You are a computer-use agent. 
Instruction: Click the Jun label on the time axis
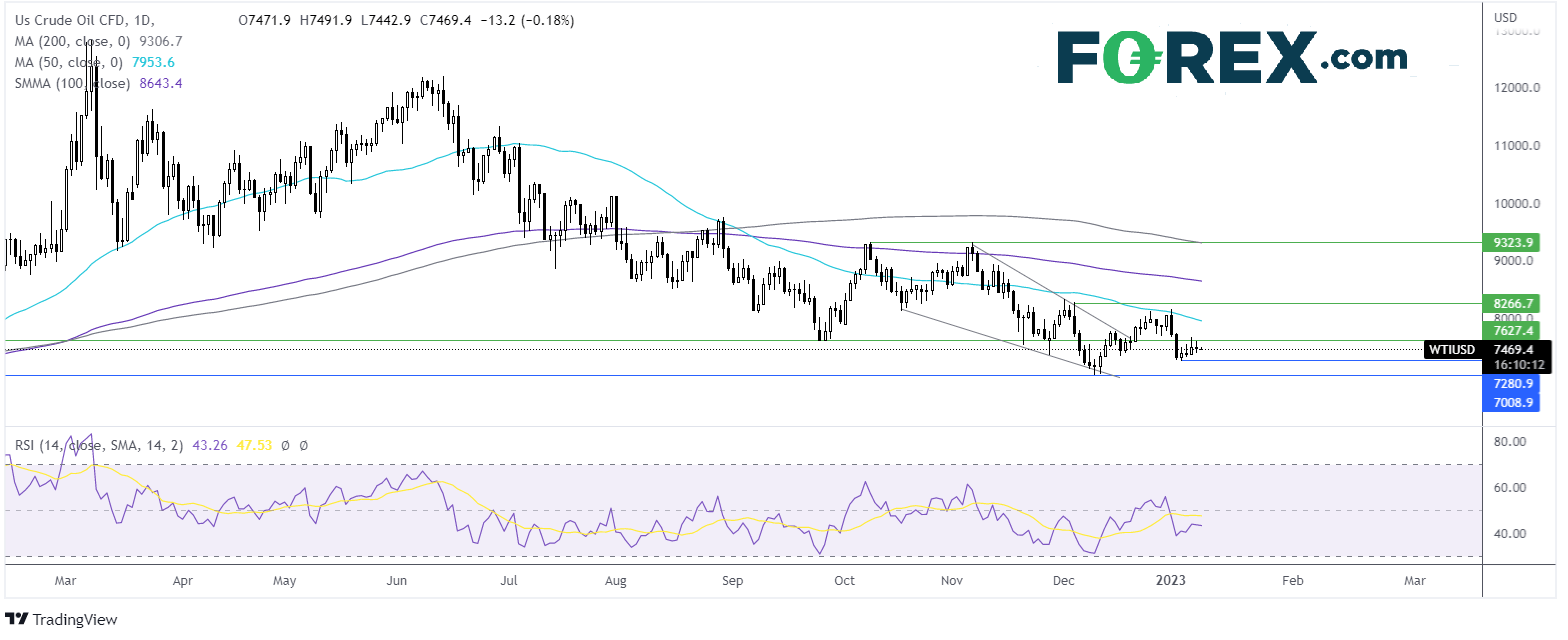[x=397, y=580]
